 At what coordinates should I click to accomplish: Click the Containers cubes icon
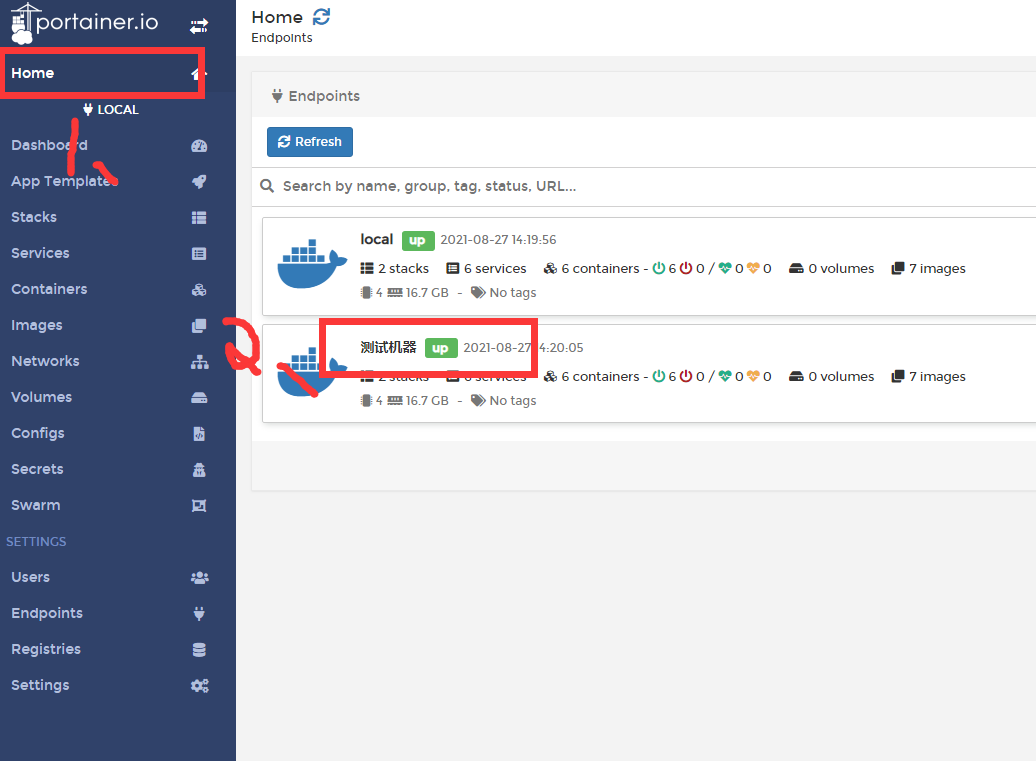pyautogui.click(x=199, y=290)
